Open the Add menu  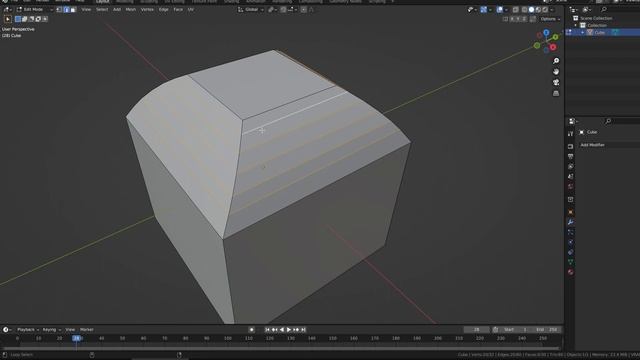pos(117,9)
